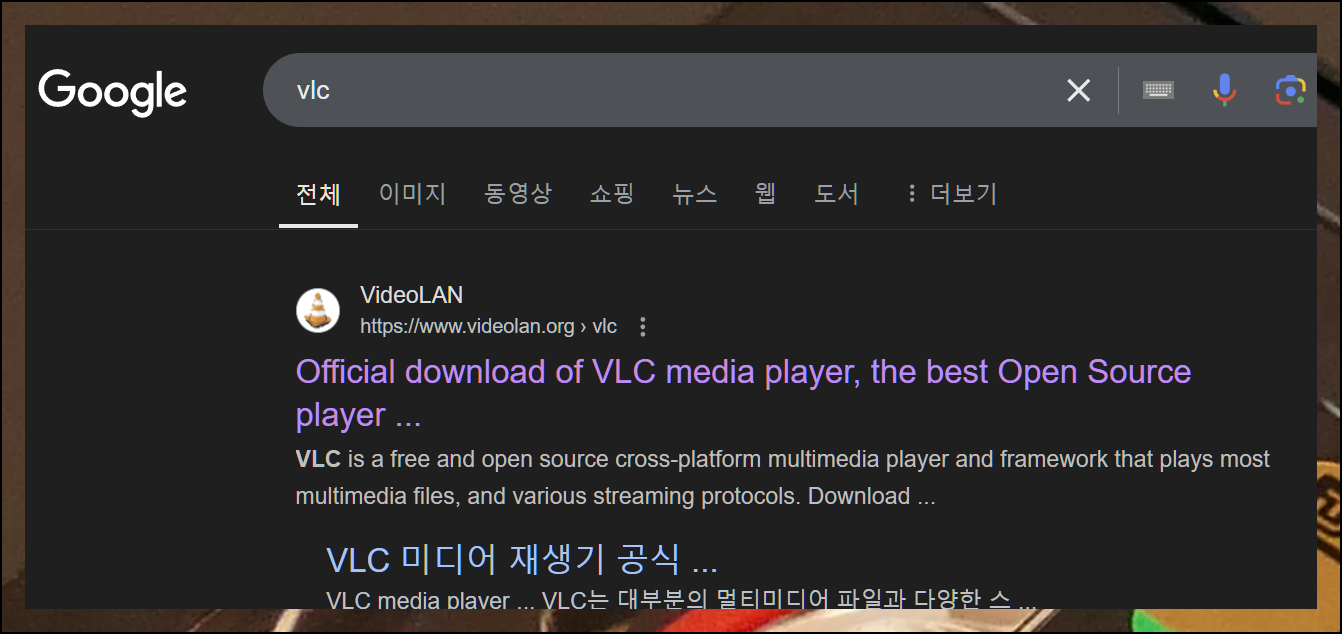This screenshot has width=1342, height=634.
Task: Switch to the 도서 tab
Action: point(836,194)
